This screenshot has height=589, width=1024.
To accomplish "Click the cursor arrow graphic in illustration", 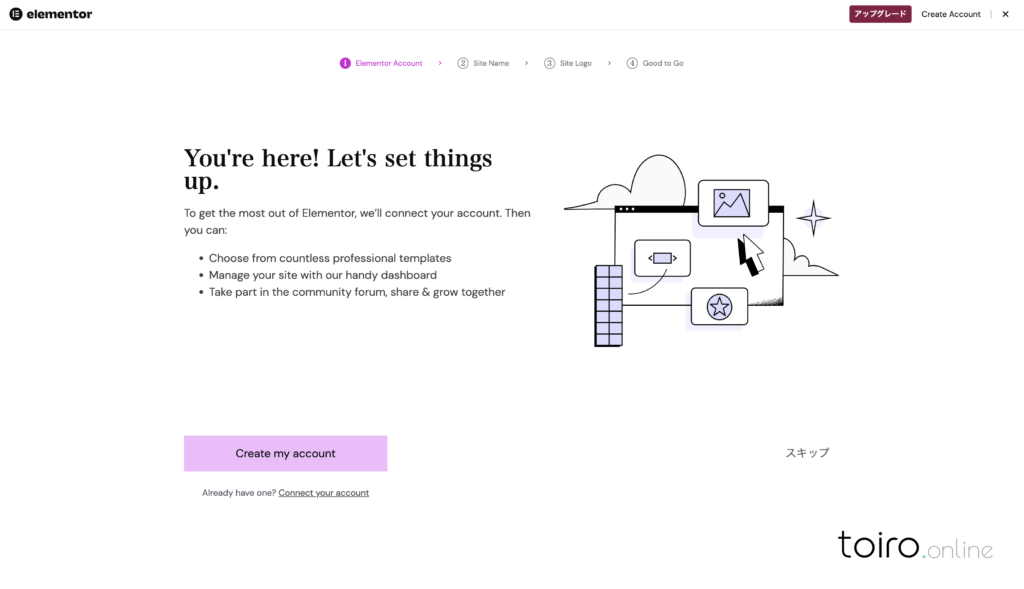I will pyautogui.click(x=749, y=254).
